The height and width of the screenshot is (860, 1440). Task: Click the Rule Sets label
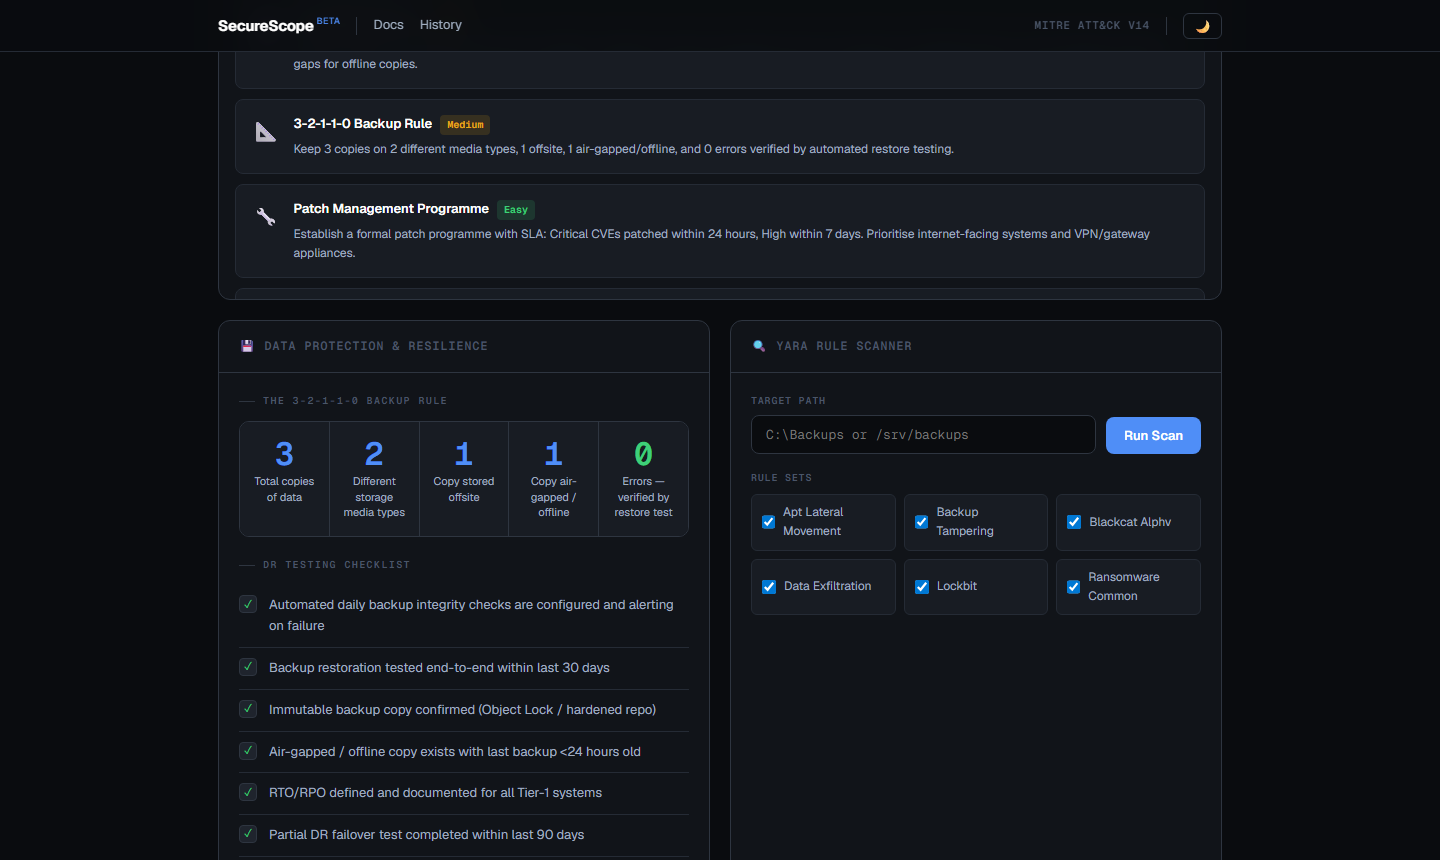782,478
